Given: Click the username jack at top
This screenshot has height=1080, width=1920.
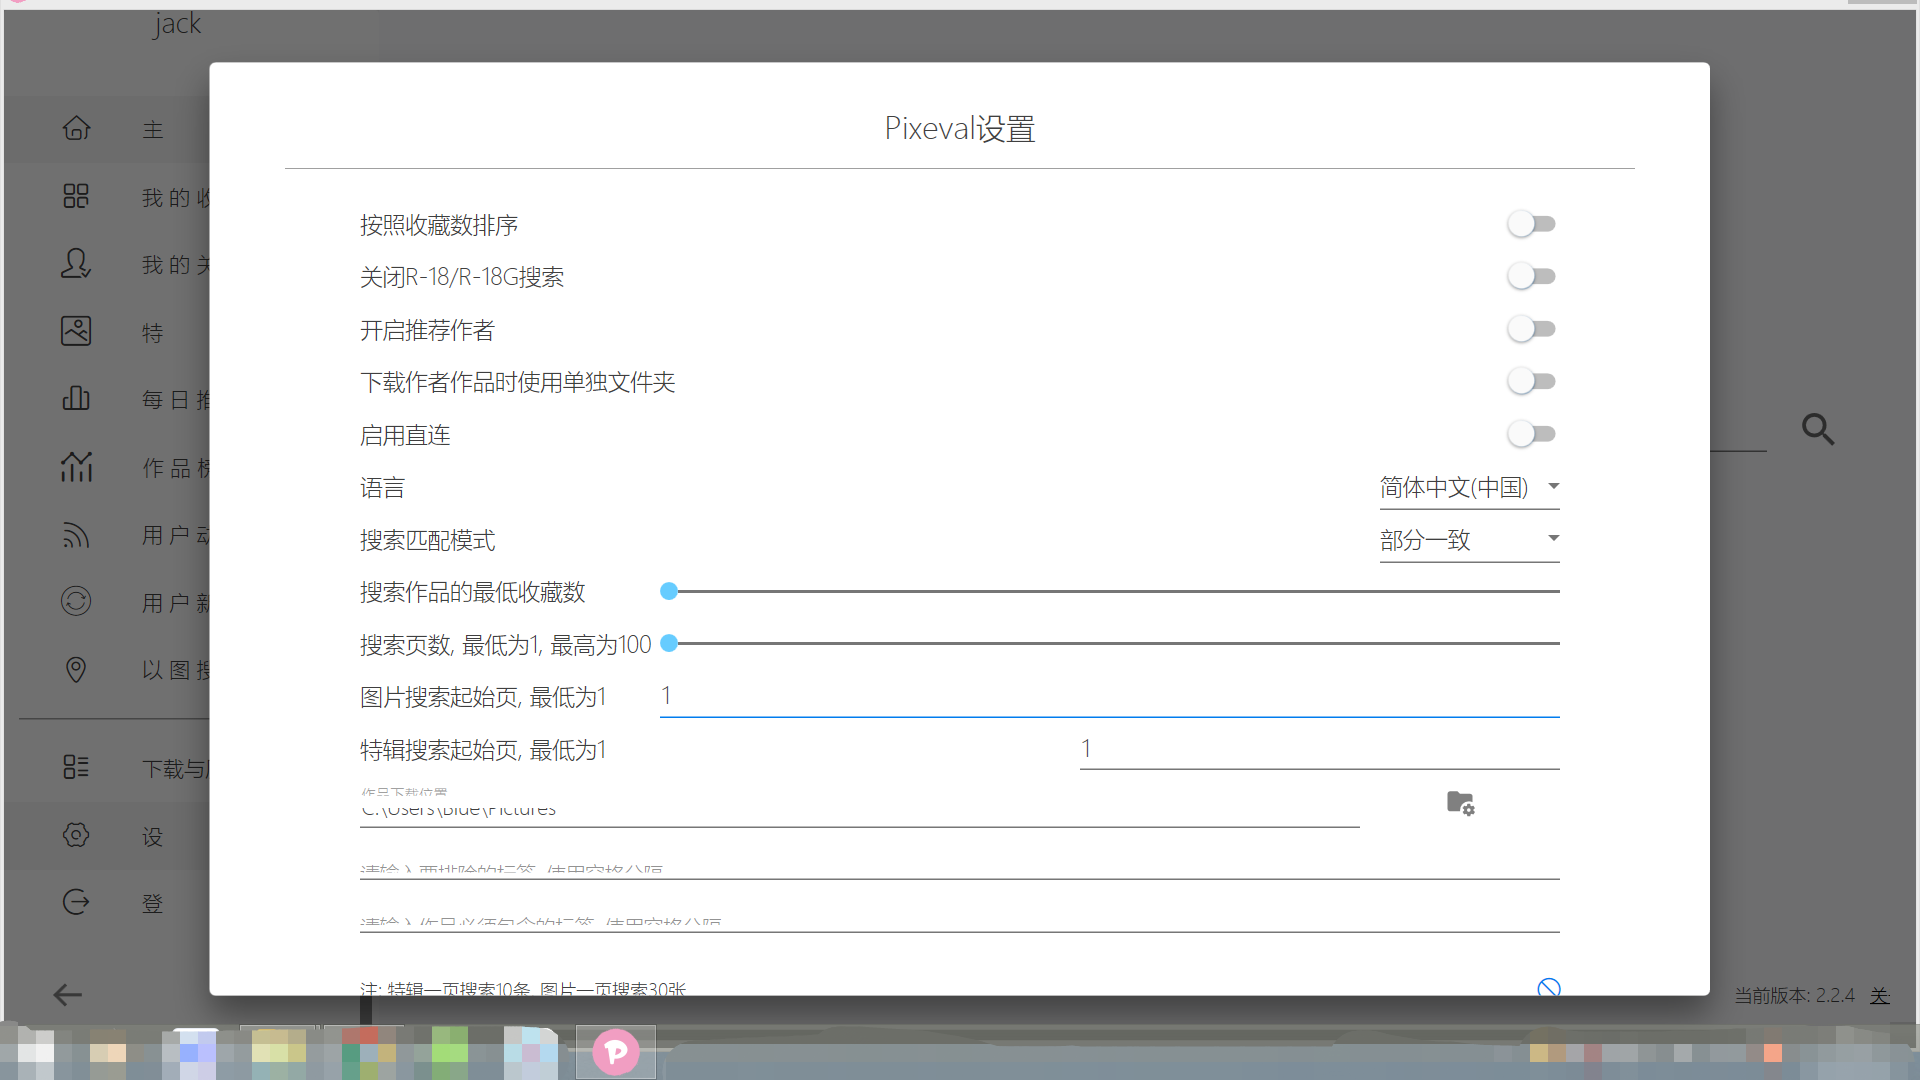Looking at the screenshot, I should 177,23.
